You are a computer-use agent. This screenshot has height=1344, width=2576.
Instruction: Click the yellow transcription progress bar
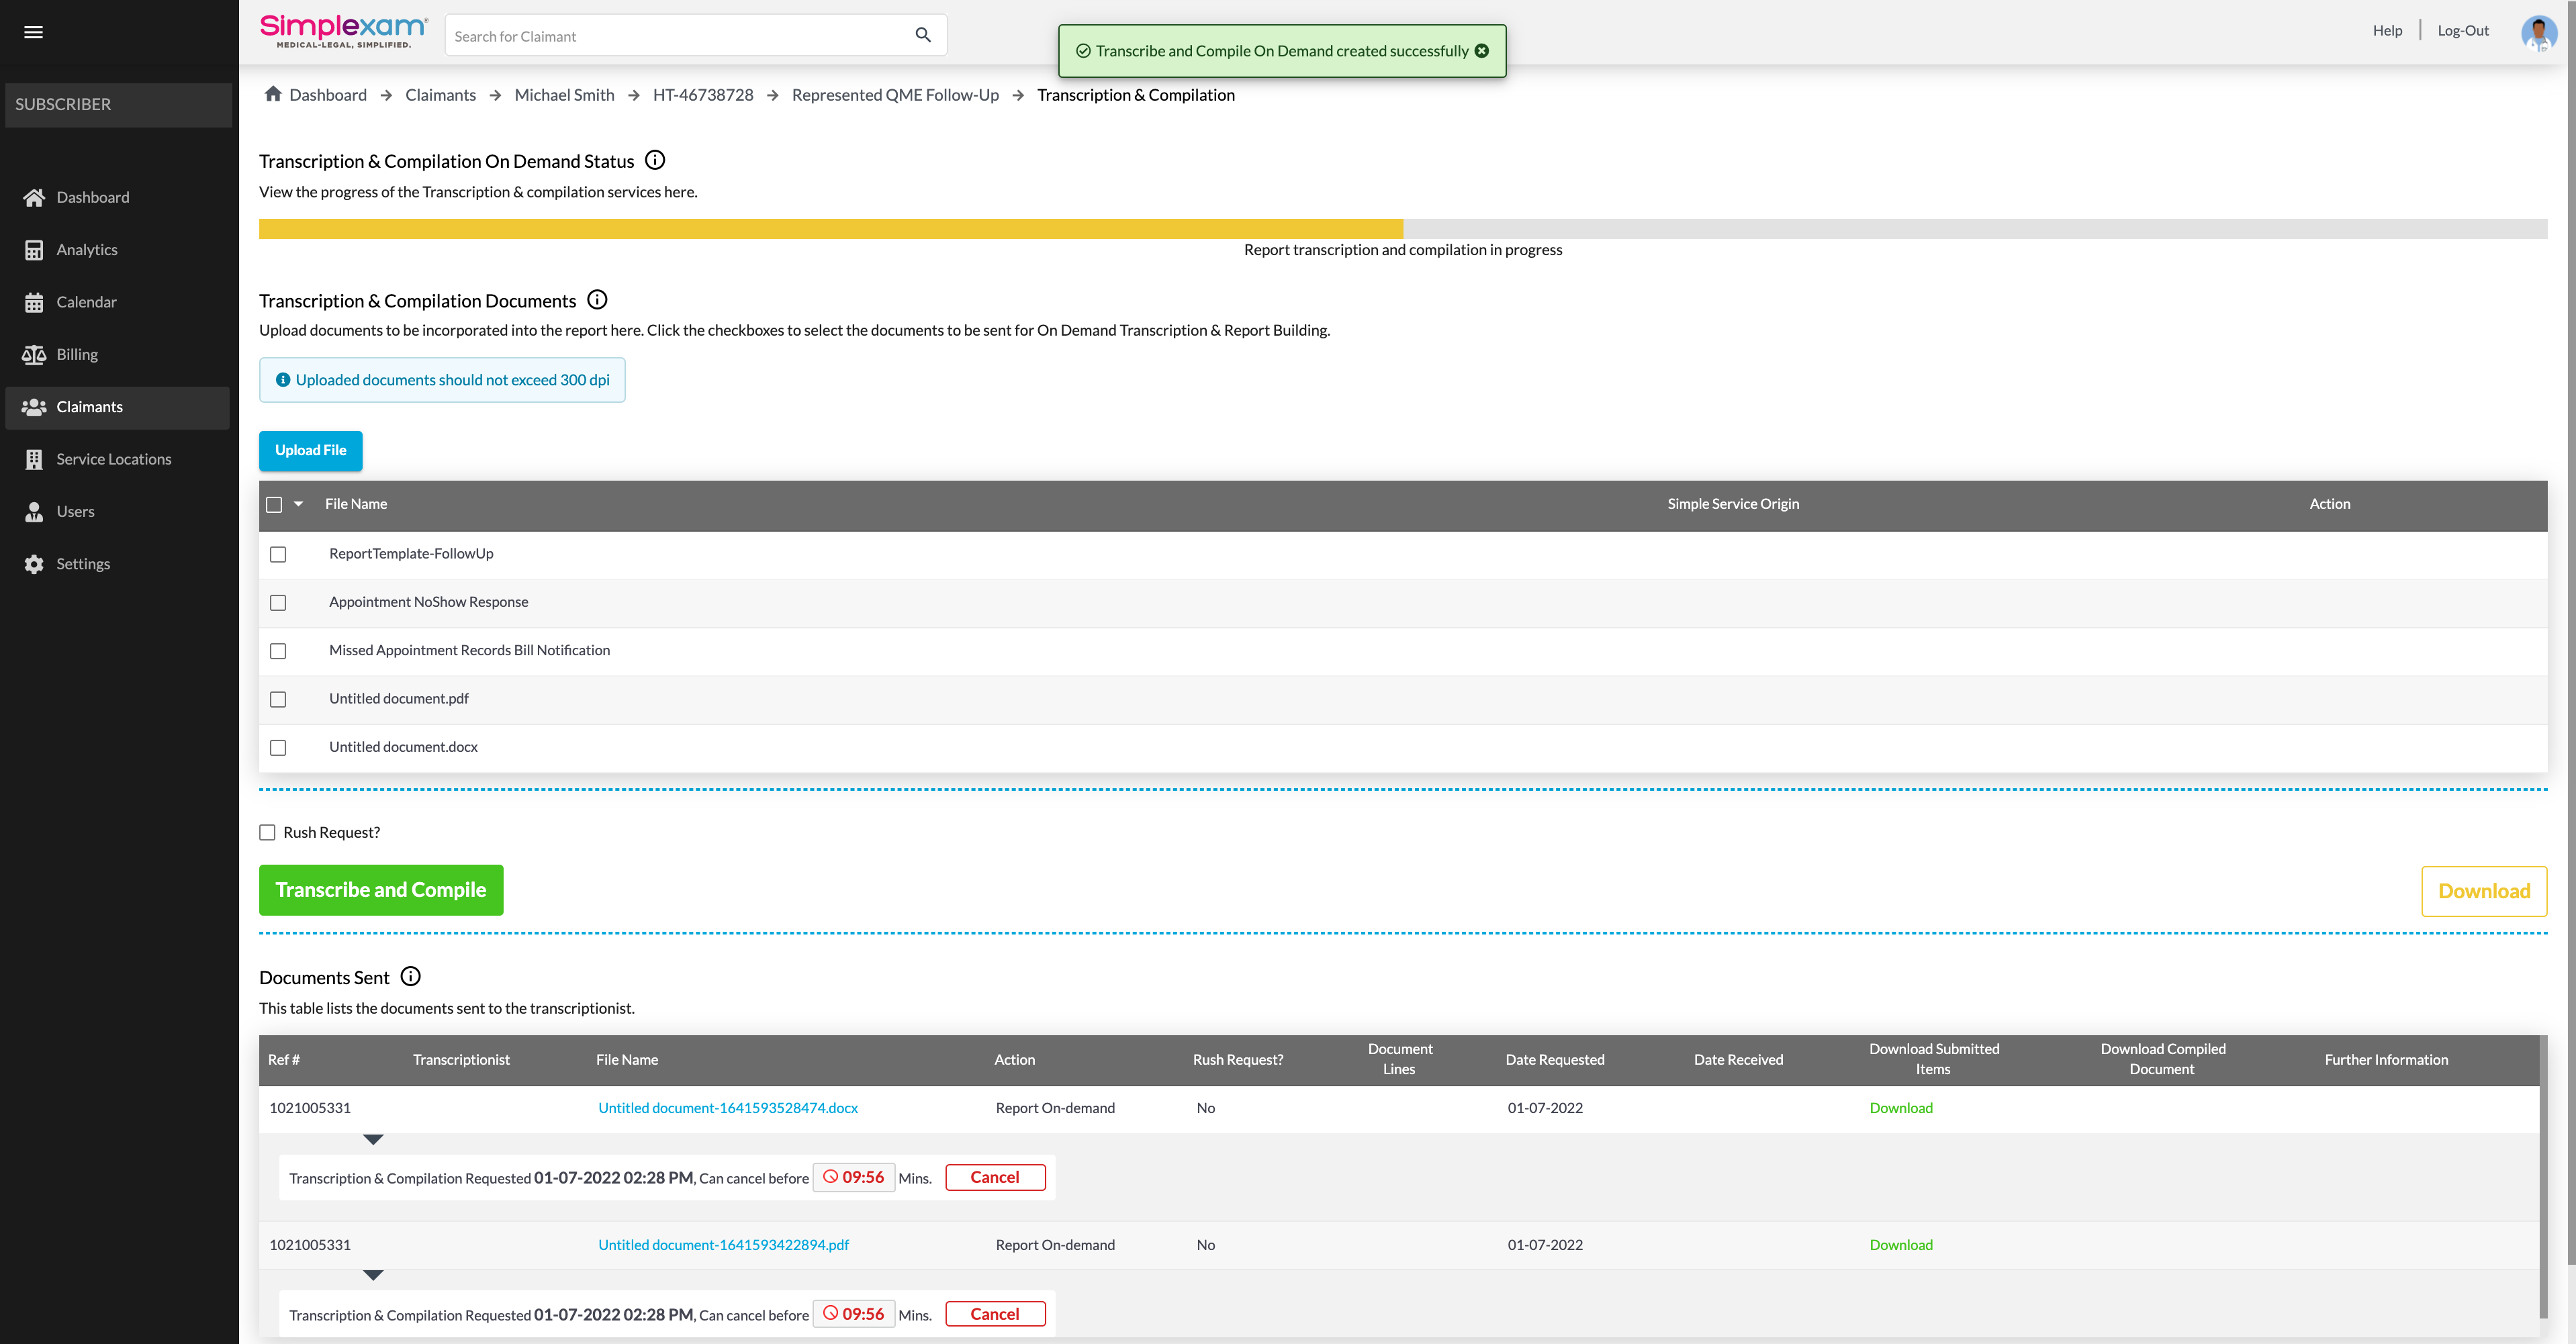(x=830, y=229)
